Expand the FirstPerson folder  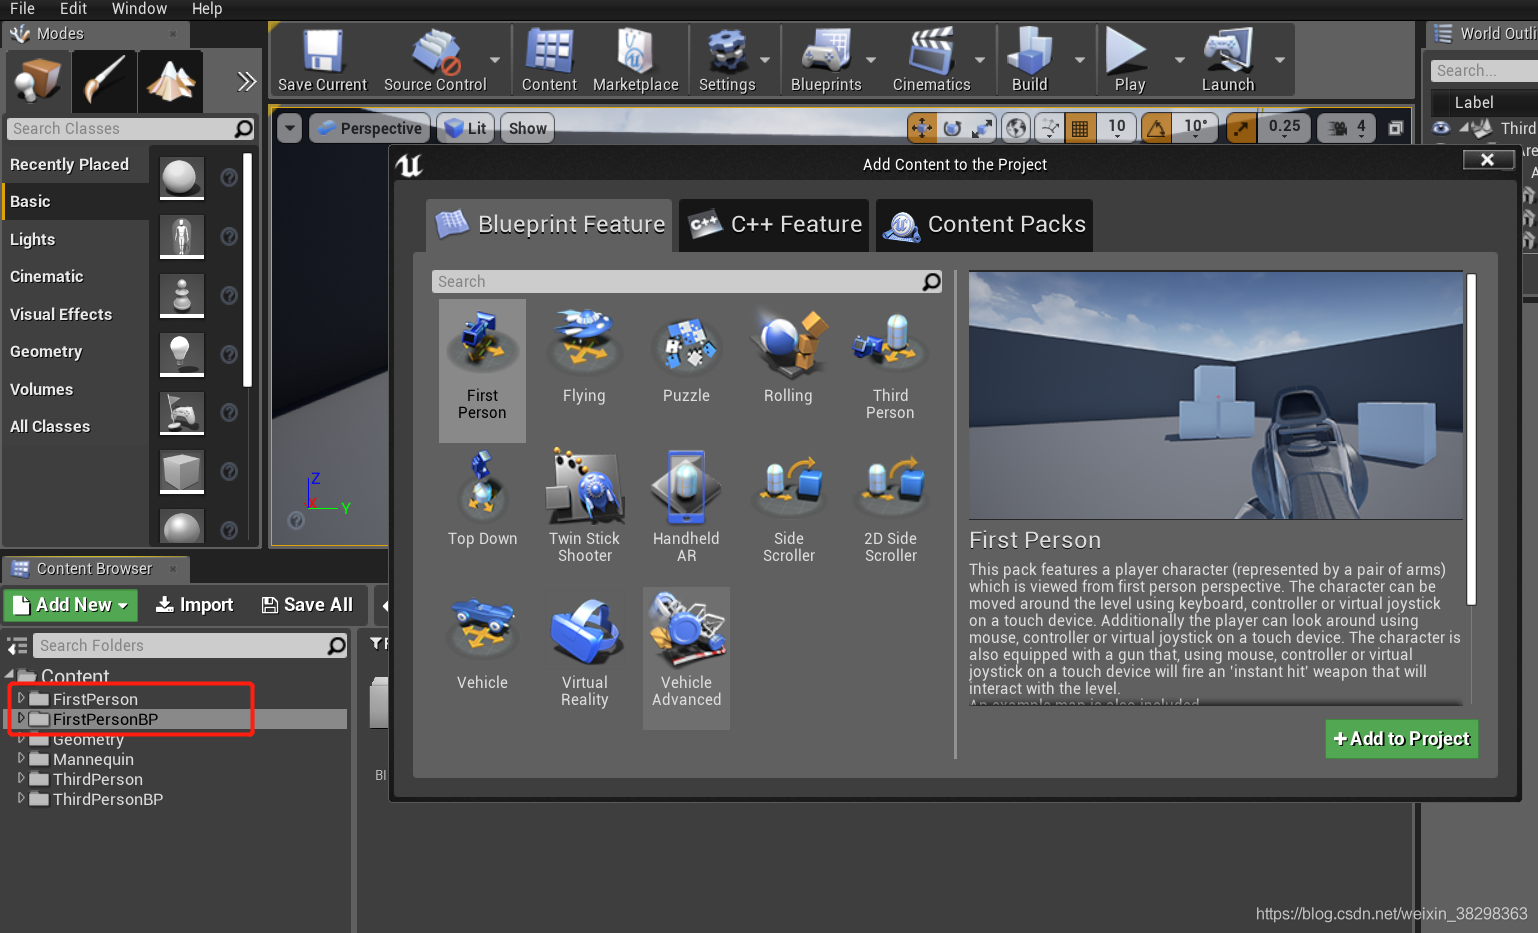coord(21,698)
